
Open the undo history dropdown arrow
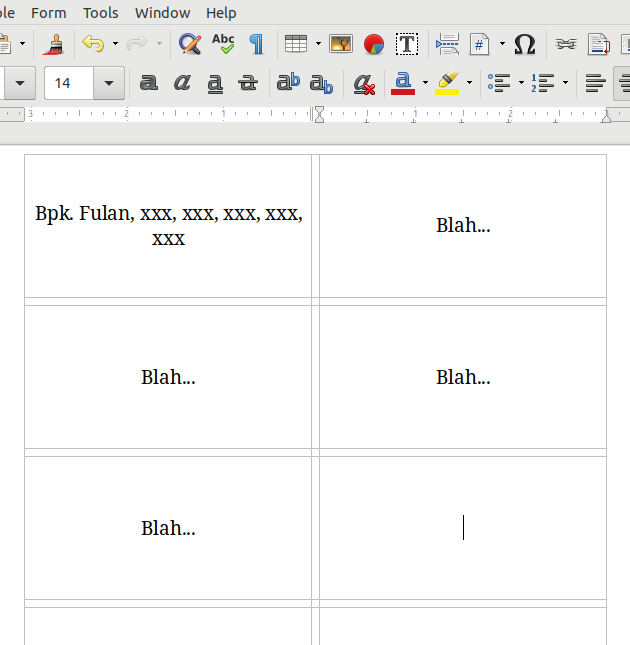click(x=116, y=44)
